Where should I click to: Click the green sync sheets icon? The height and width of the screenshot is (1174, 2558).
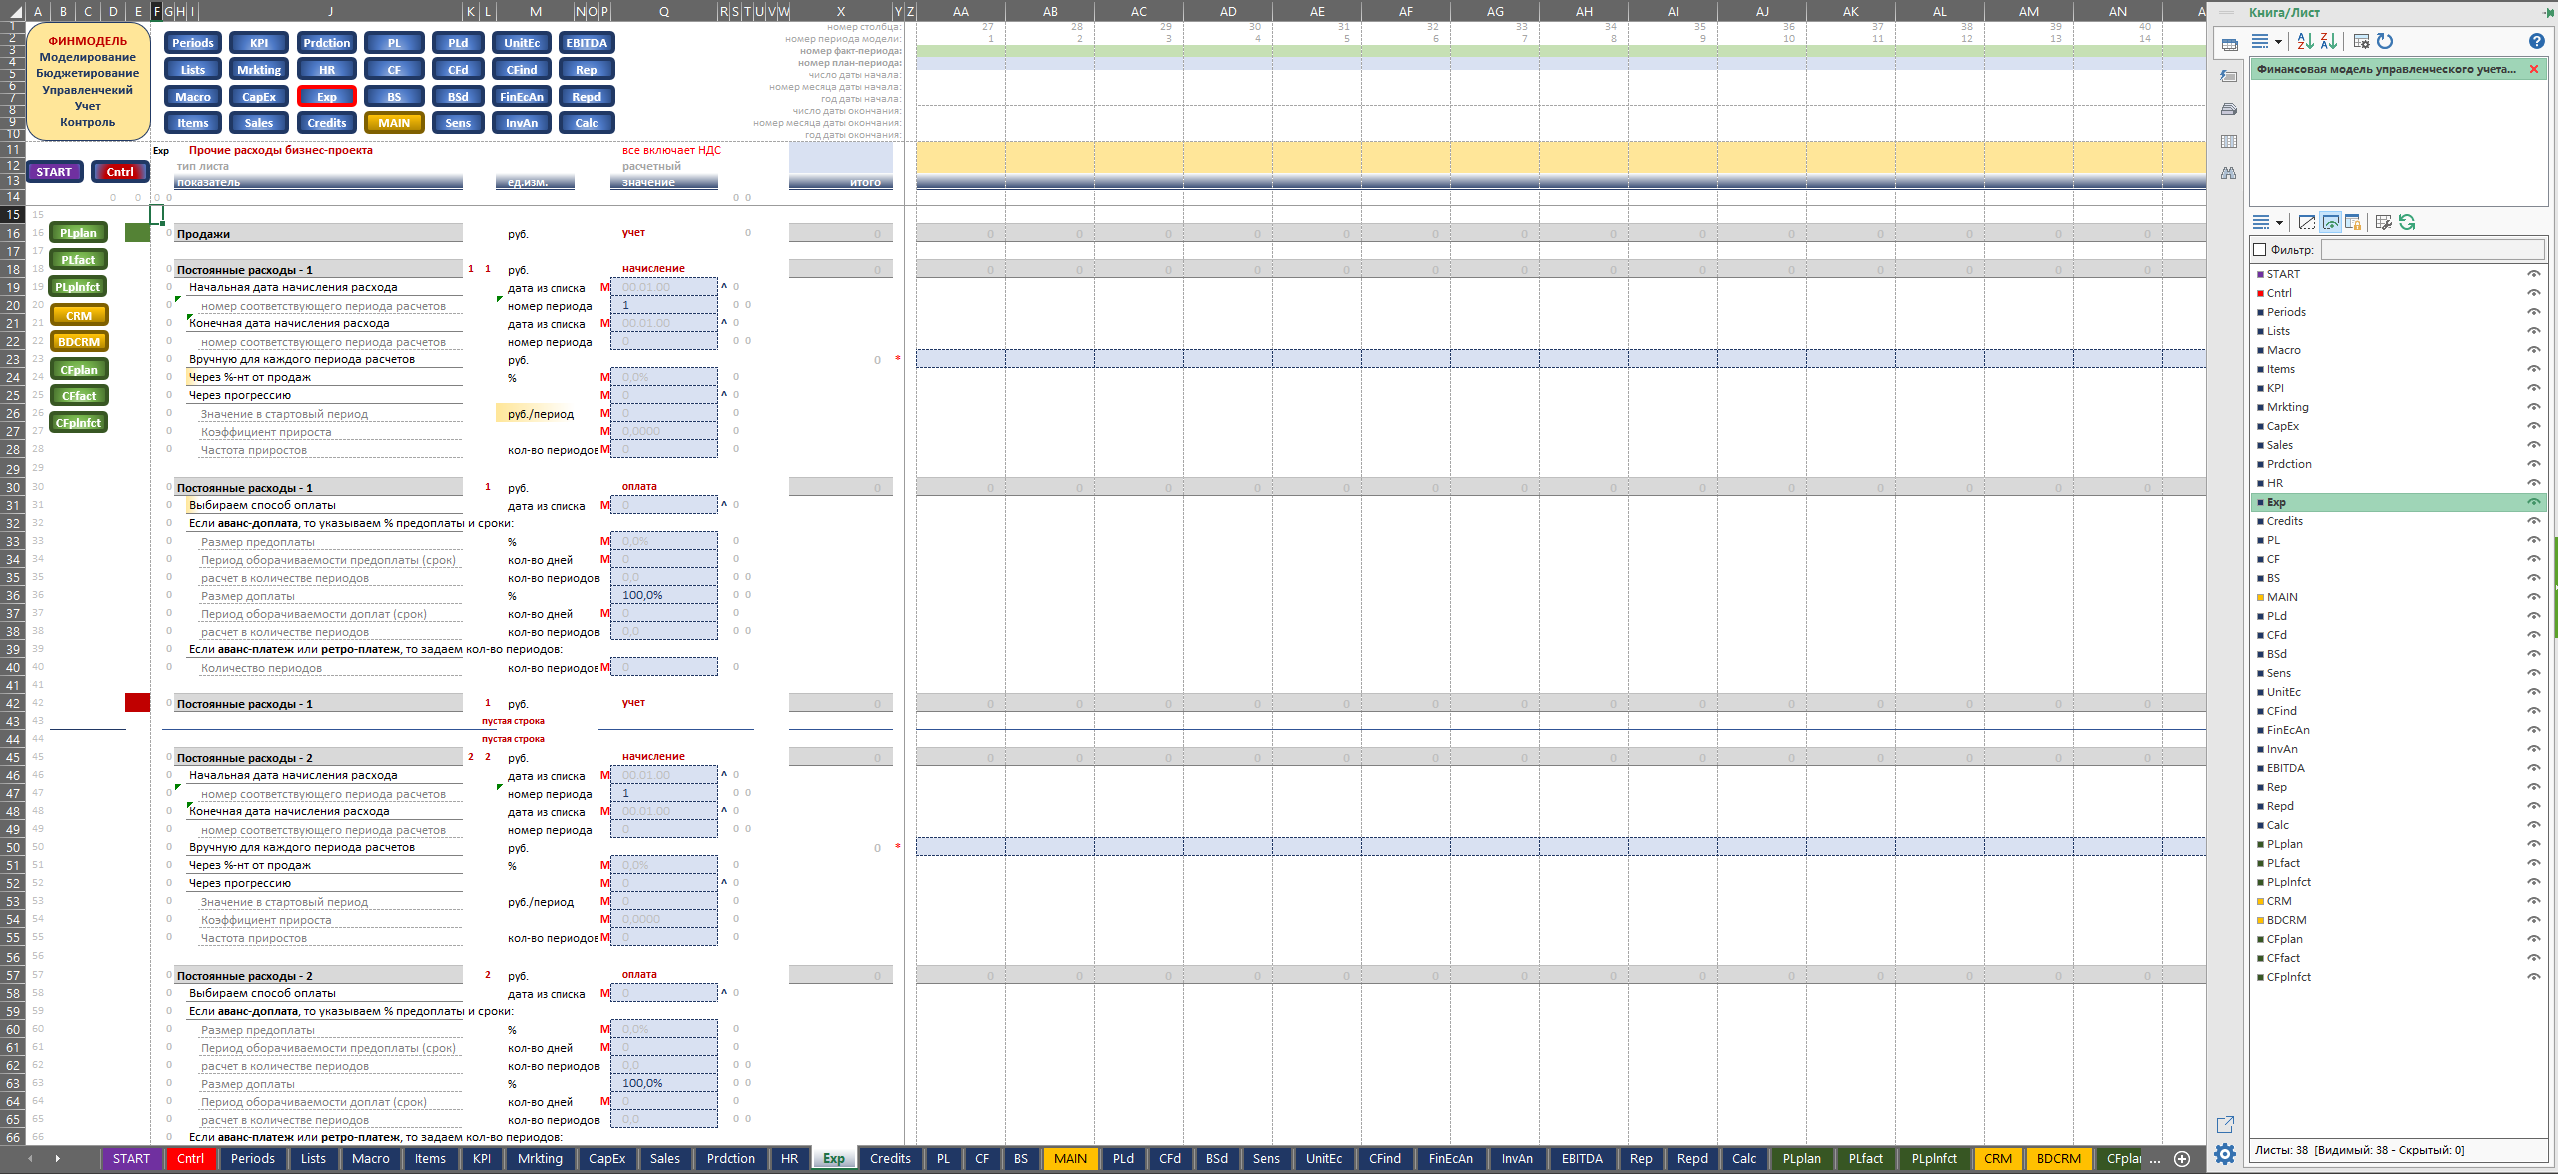click(2407, 222)
